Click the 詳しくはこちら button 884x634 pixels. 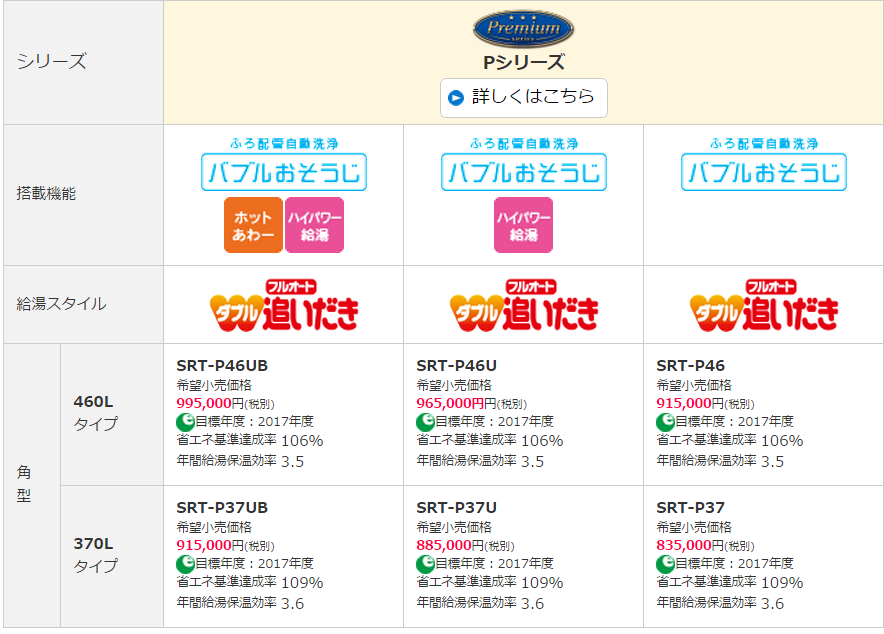[x=523, y=97]
